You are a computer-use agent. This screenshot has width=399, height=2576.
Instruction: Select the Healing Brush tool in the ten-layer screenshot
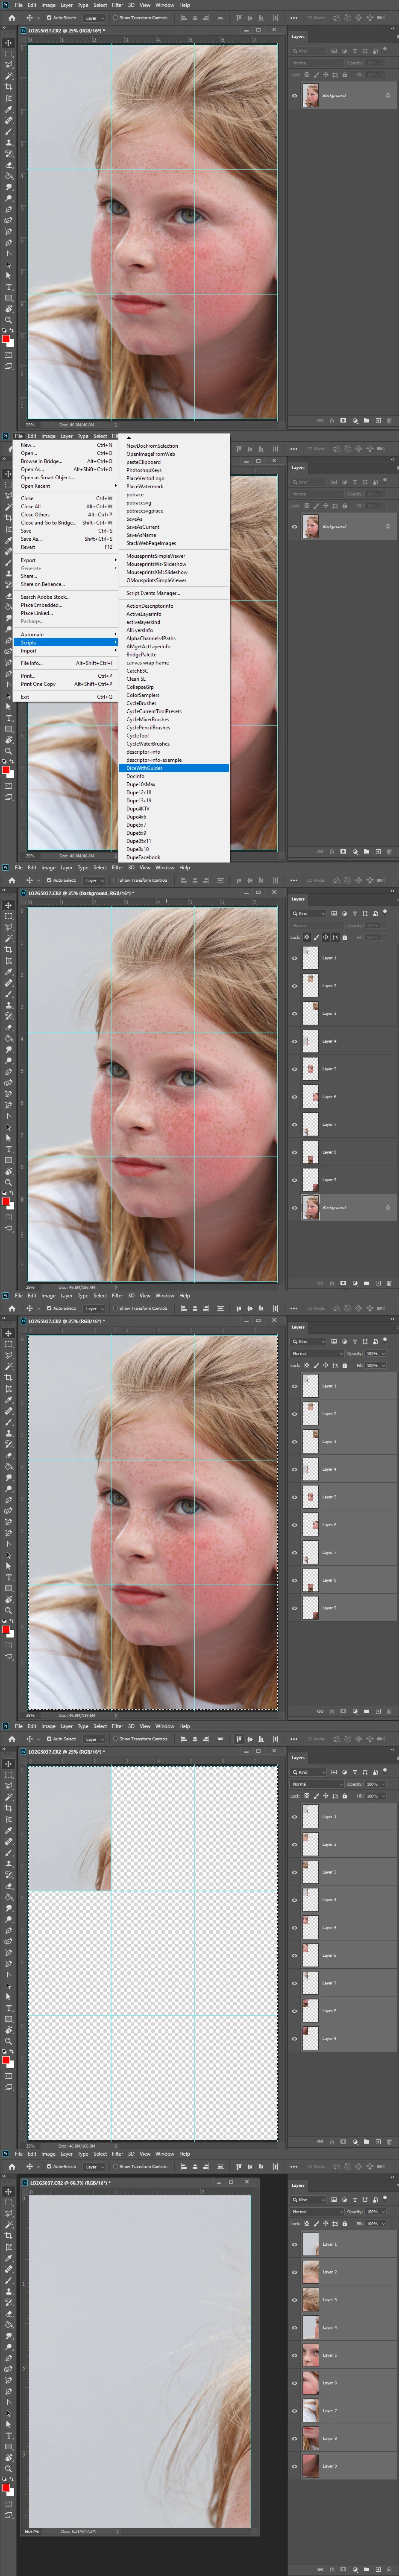[8, 983]
